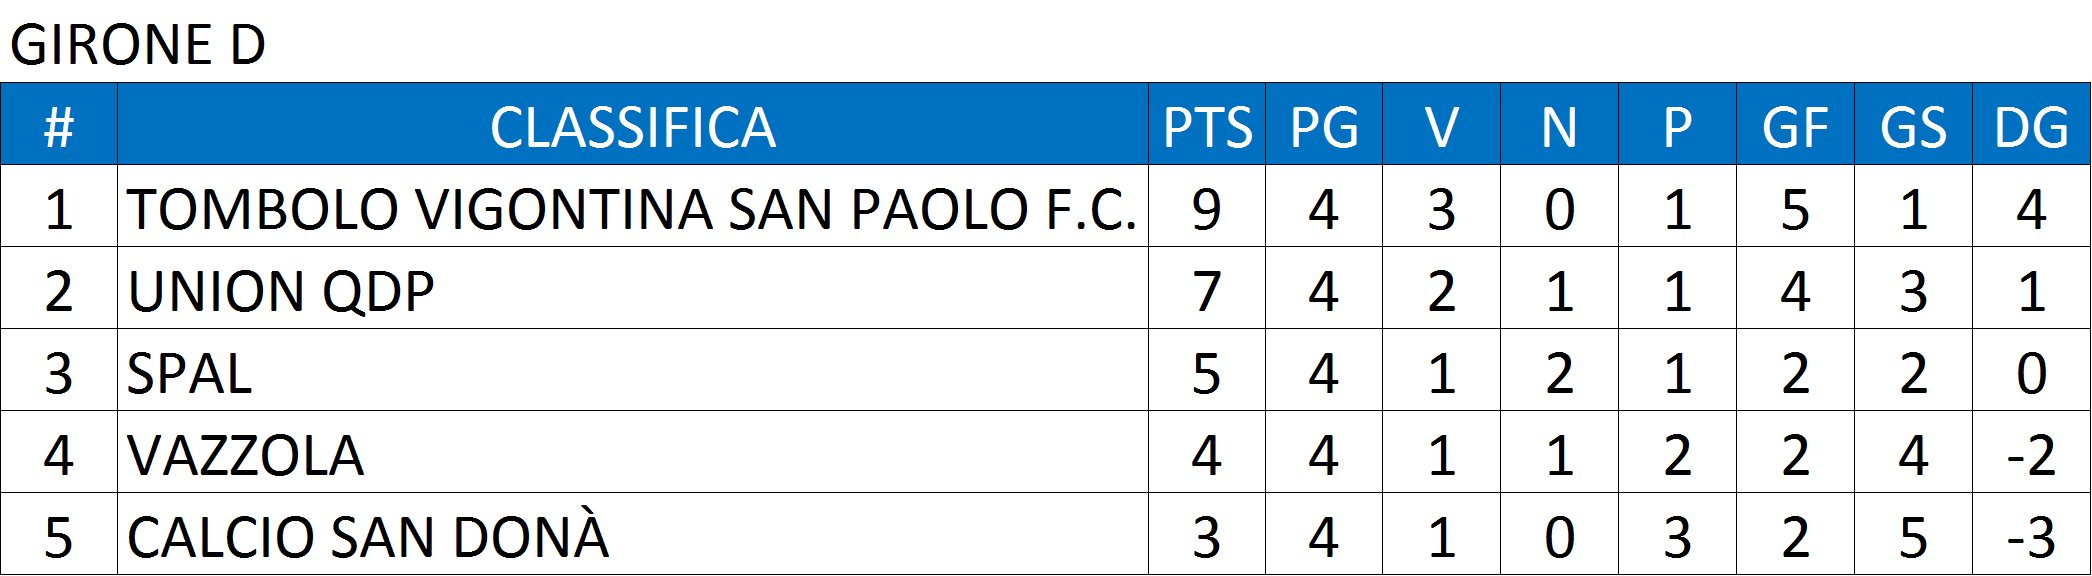Select Vazzola's -2 goal difference cell
Viewport: 2092px width, 576px height.
point(2031,453)
